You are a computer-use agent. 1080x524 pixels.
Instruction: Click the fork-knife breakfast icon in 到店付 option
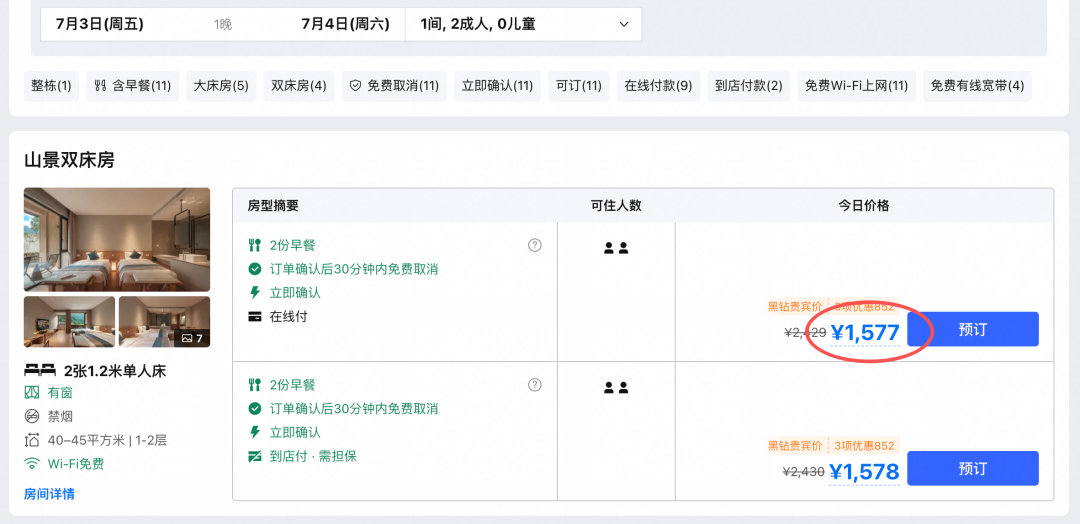(x=255, y=385)
